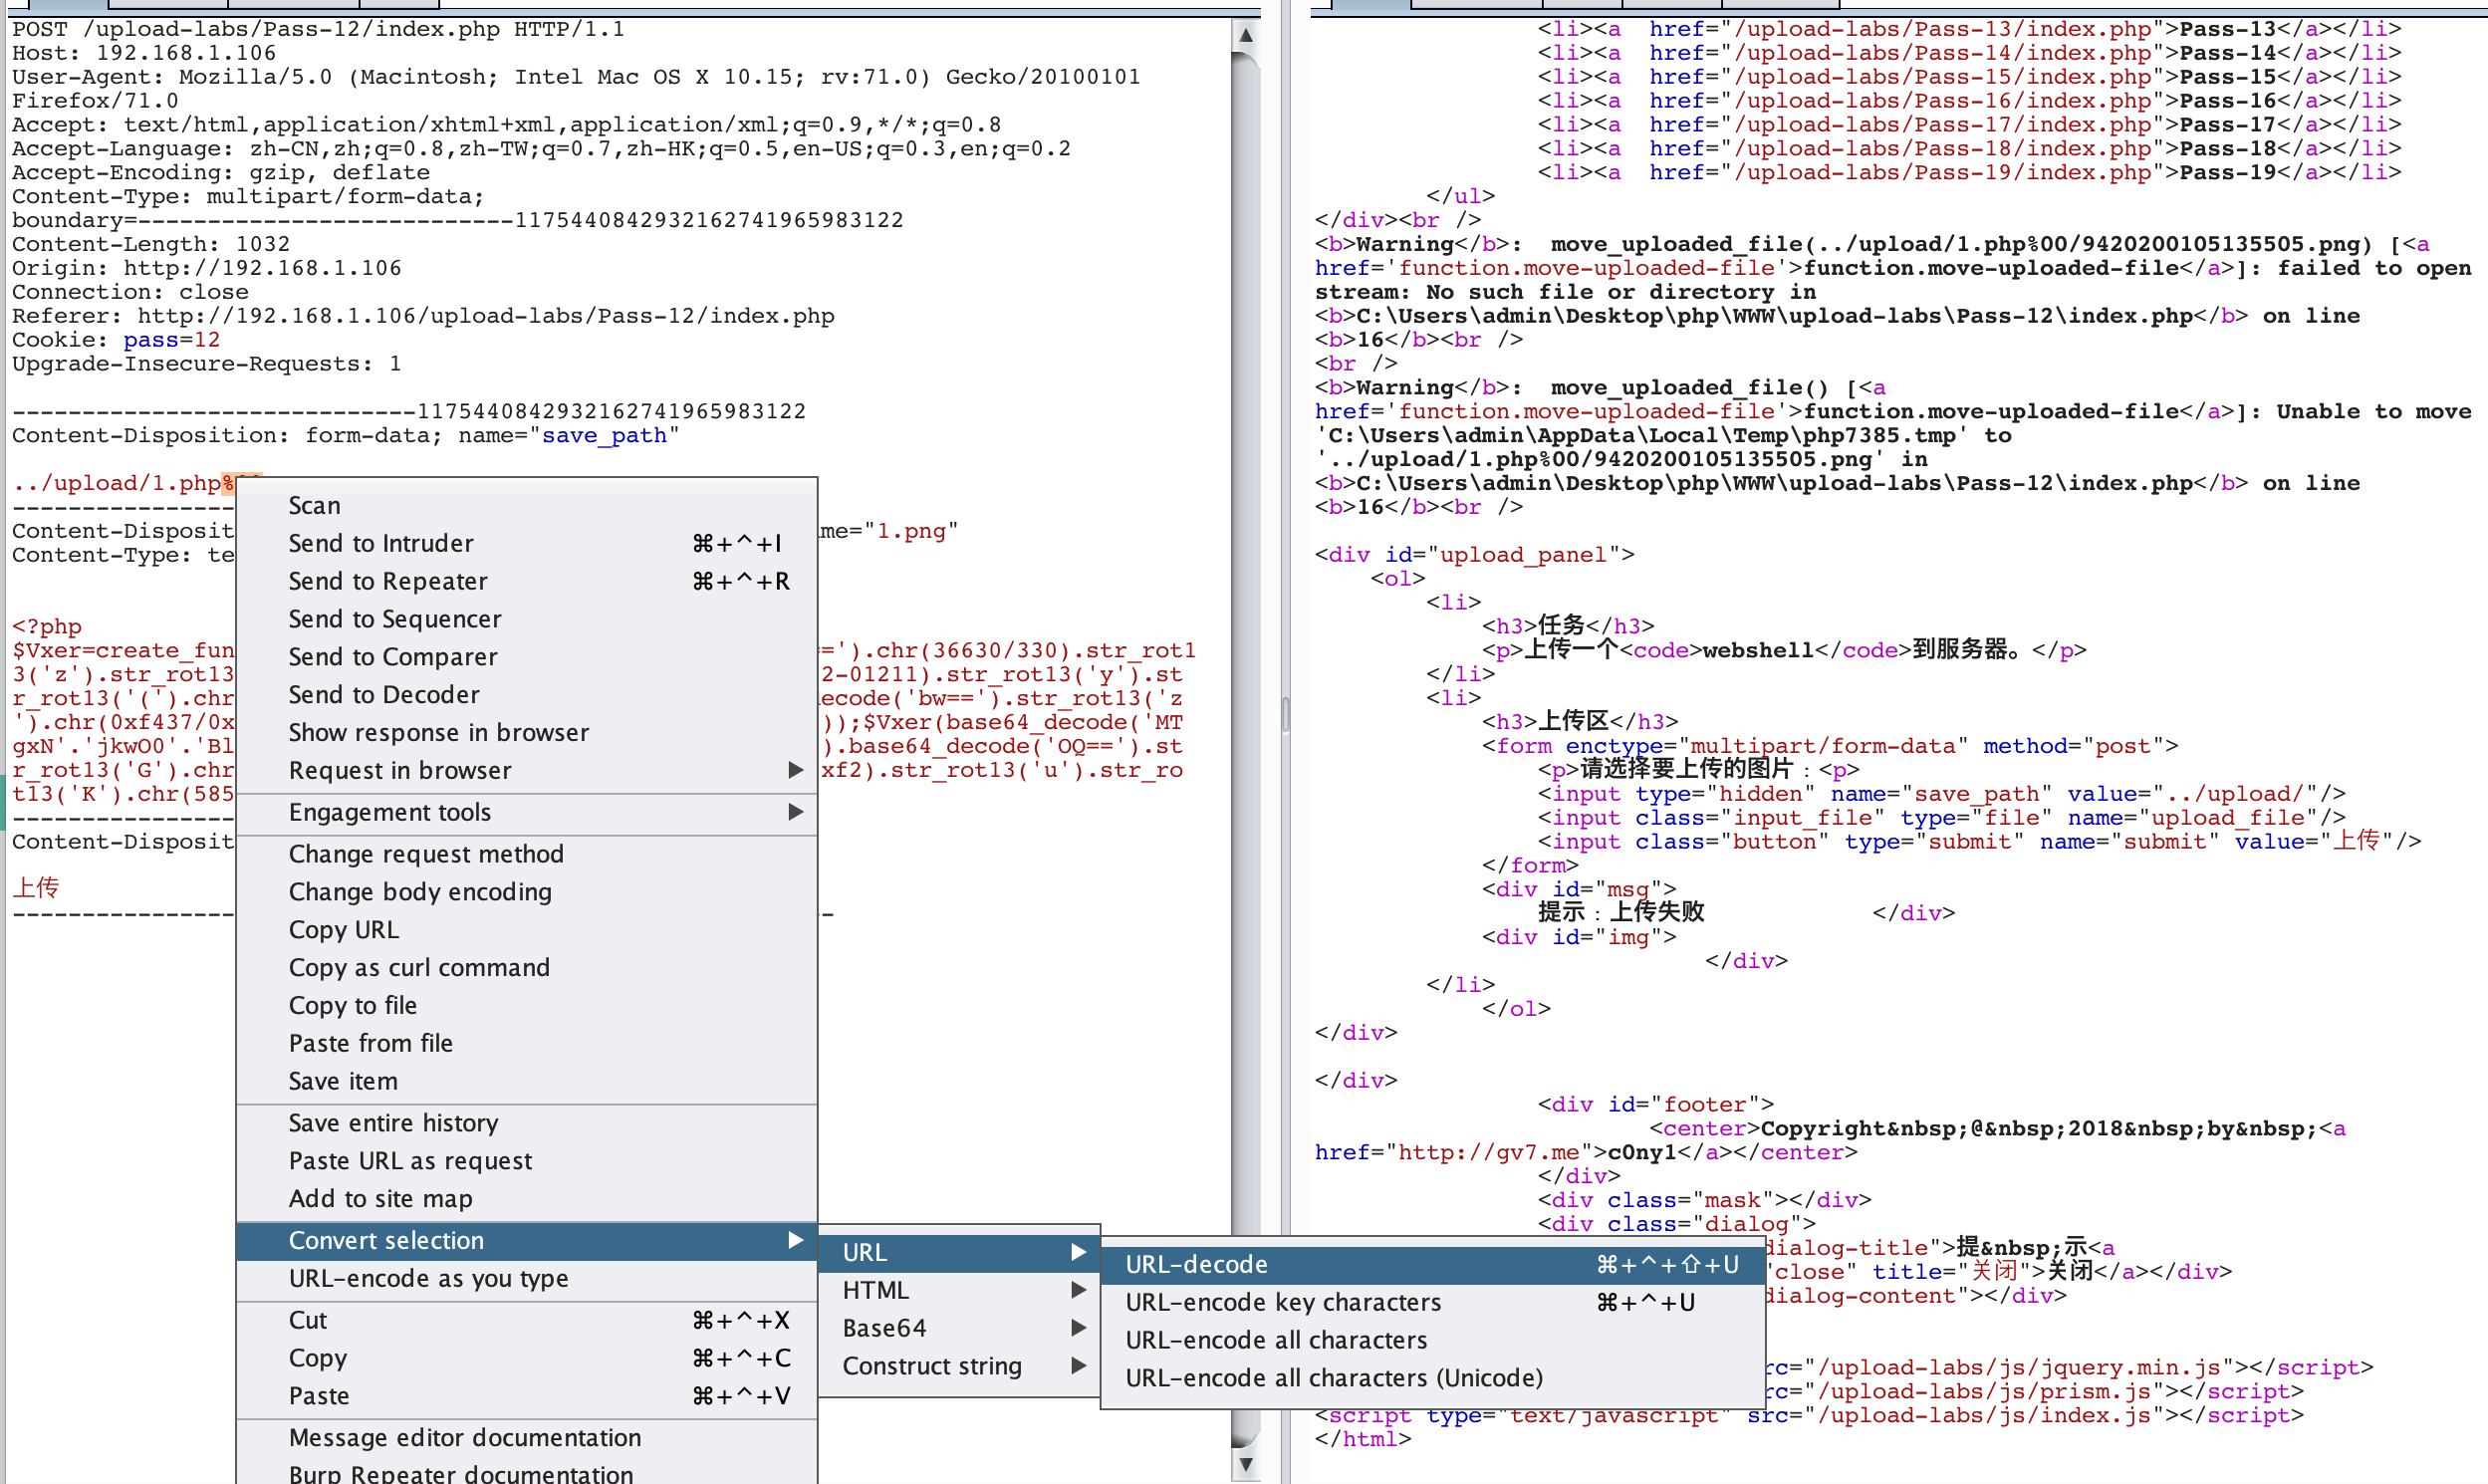Image resolution: width=2488 pixels, height=1484 pixels.
Task: Choose Send to Sequencer
Action: tap(527, 620)
